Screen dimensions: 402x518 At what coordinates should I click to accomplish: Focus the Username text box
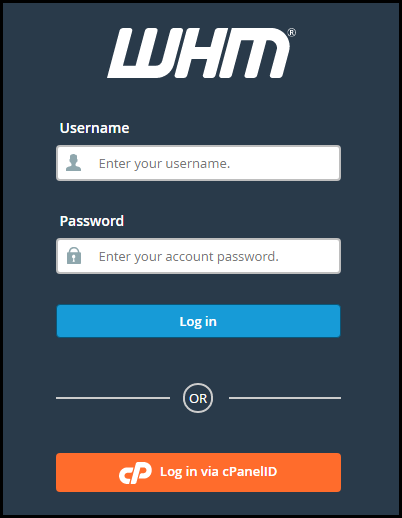click(x=199, y=163)
